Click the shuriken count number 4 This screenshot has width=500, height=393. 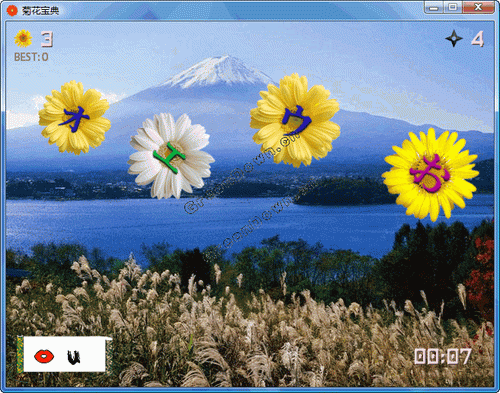tap(477, 39)
